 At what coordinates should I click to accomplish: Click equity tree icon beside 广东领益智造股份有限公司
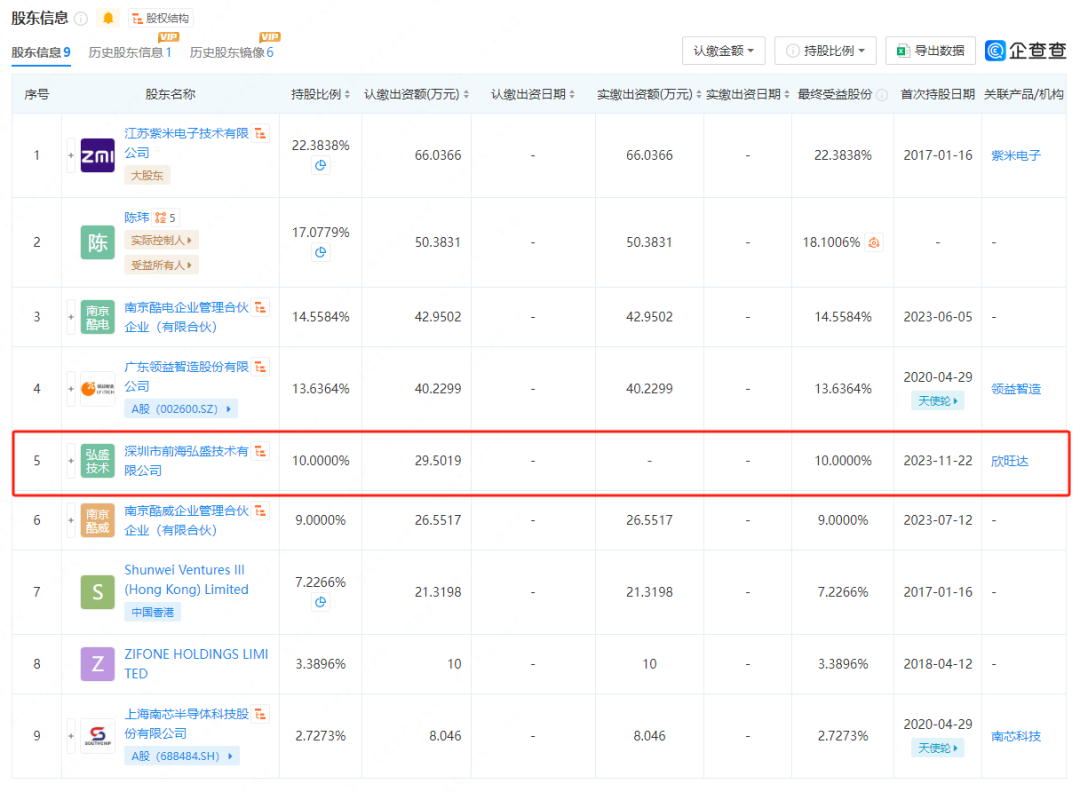[261, 368]
